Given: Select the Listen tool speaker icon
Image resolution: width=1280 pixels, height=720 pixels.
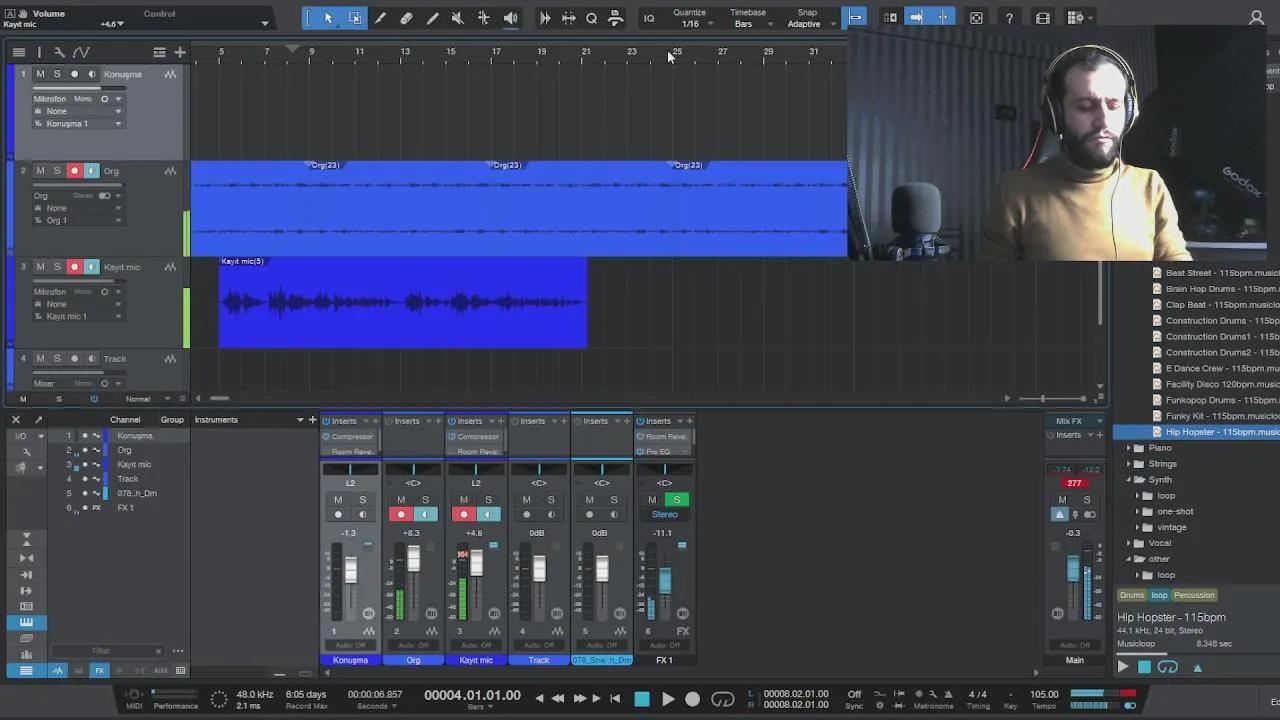Looking at the screenshot, I should [x=509, y=17].
